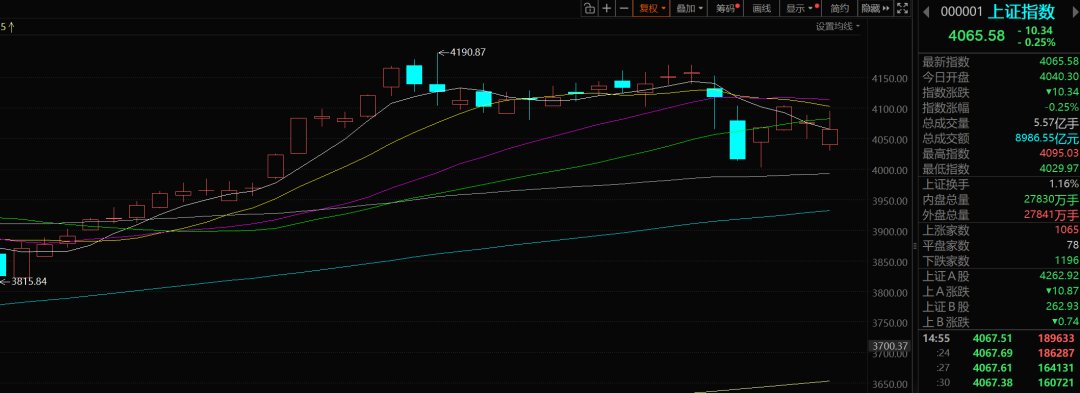This screenshot has height=393, width=1080.
Task: Click the 简约 view button
Action: [840, 8]
